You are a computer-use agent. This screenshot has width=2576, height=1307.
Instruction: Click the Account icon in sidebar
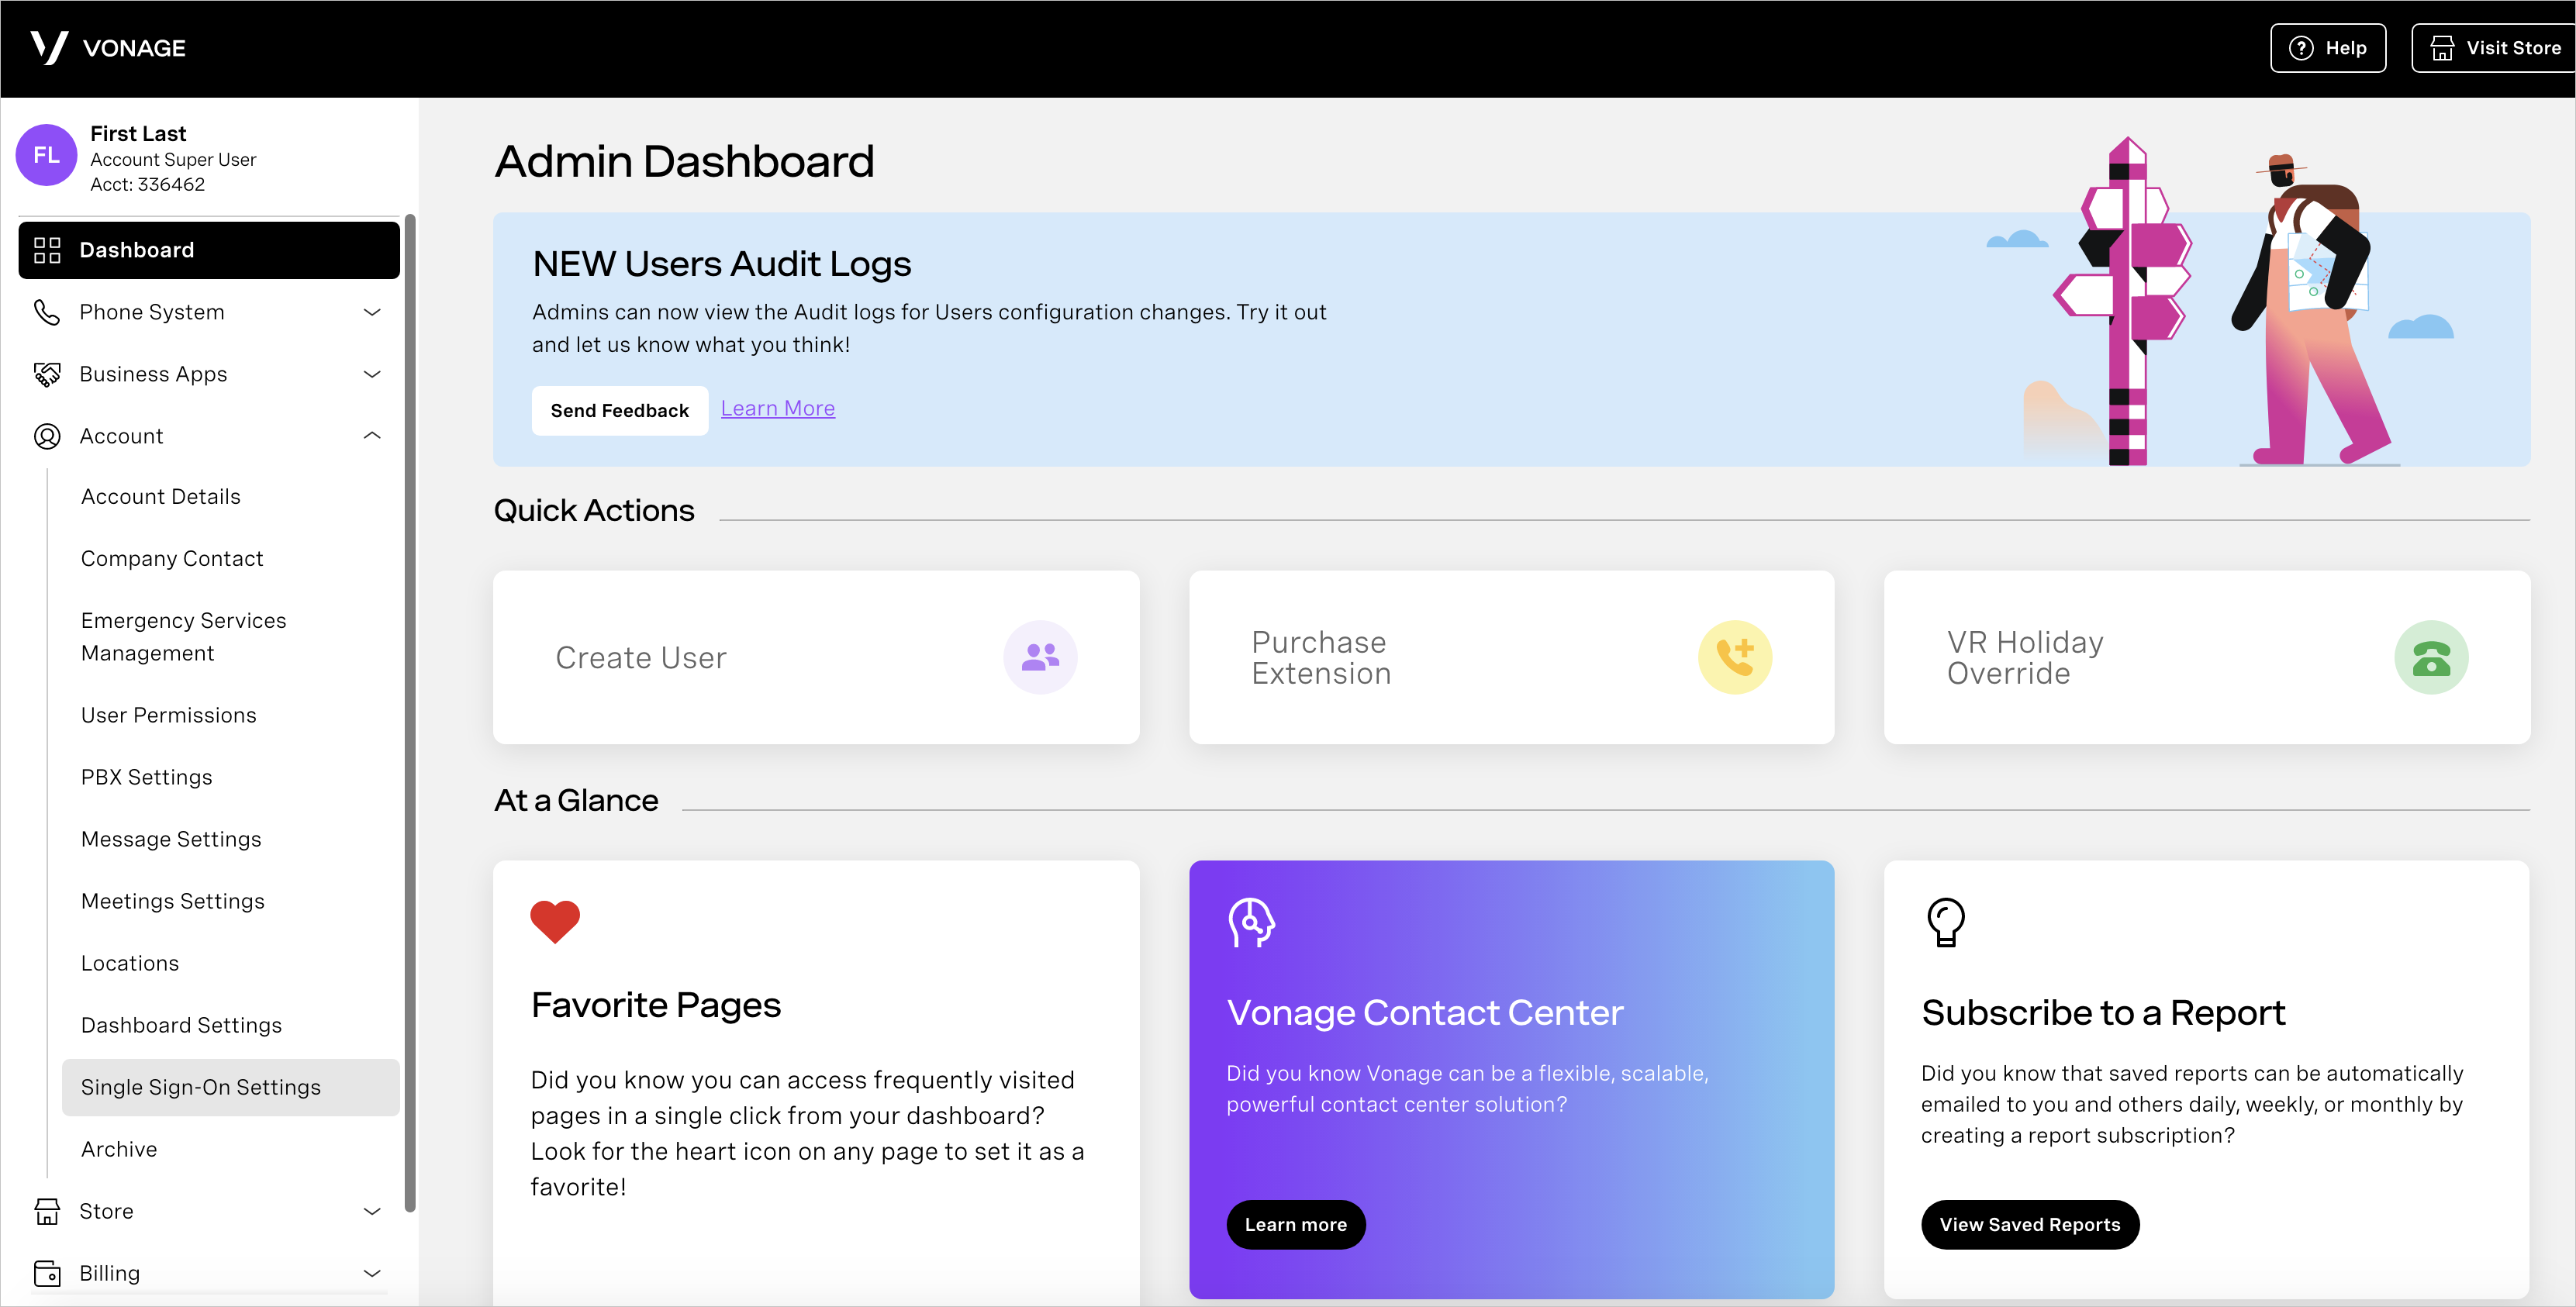[x=47, y=435]
